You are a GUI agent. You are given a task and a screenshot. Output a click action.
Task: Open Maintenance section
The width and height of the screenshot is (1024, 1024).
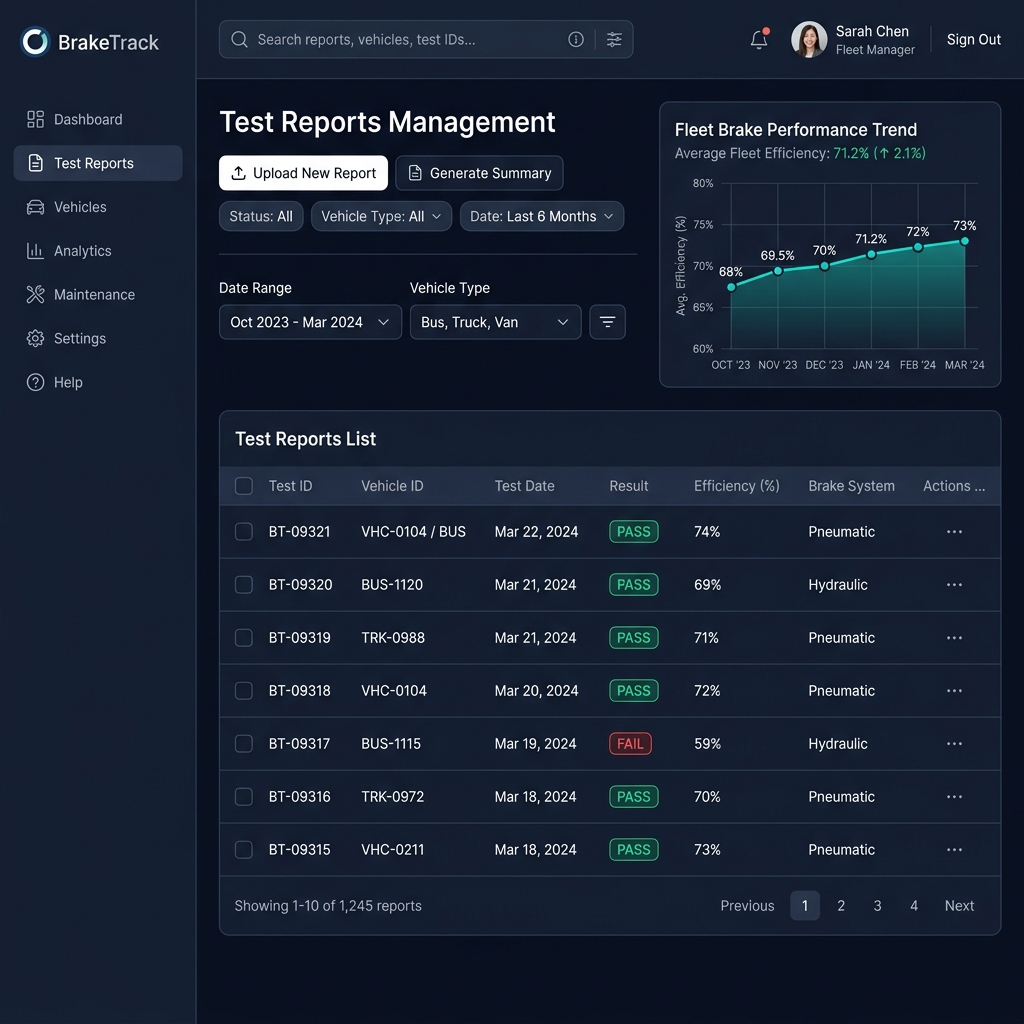pos(98,295)
